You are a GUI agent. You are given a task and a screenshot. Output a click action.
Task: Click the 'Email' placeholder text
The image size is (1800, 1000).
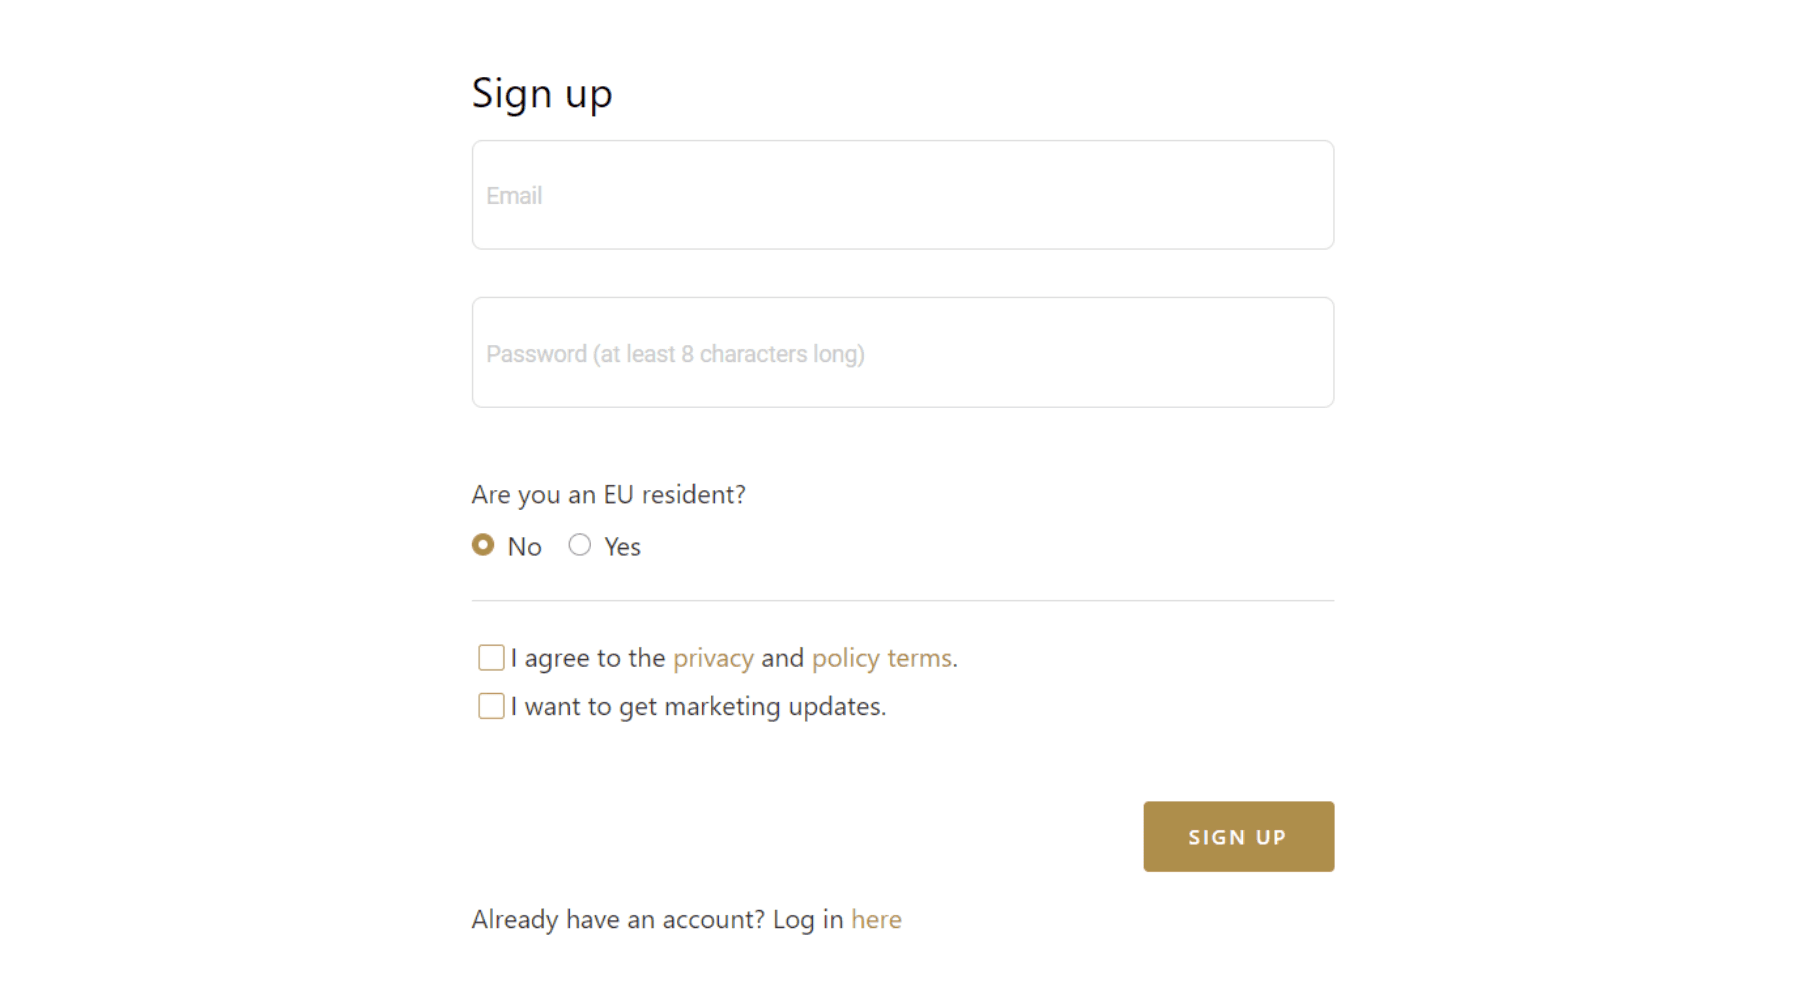514,196
